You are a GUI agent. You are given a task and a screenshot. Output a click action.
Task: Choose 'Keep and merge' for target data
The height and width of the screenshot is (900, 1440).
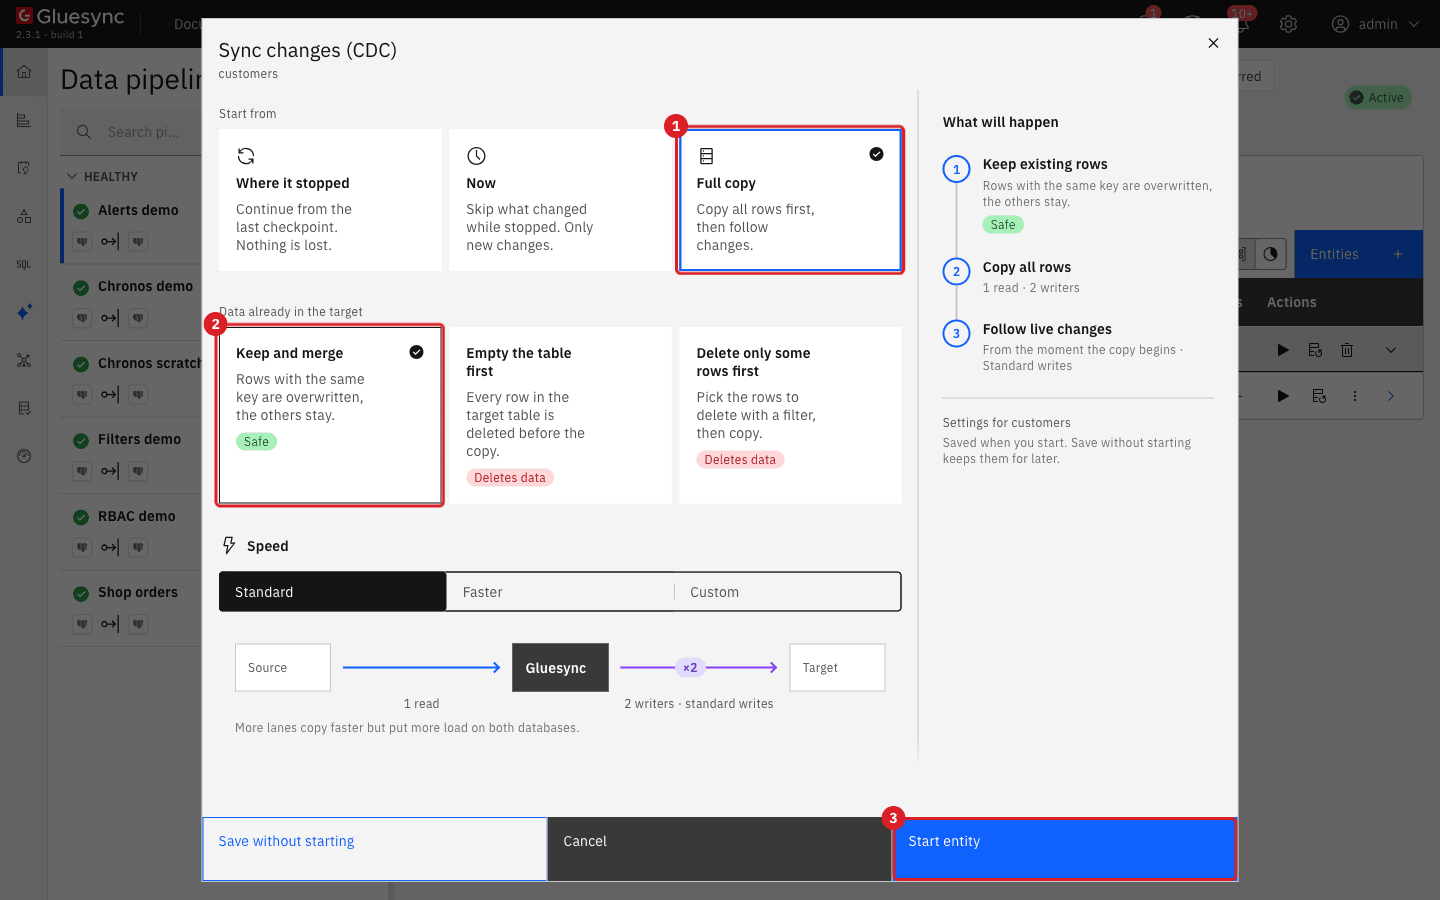tap(330, 415)
